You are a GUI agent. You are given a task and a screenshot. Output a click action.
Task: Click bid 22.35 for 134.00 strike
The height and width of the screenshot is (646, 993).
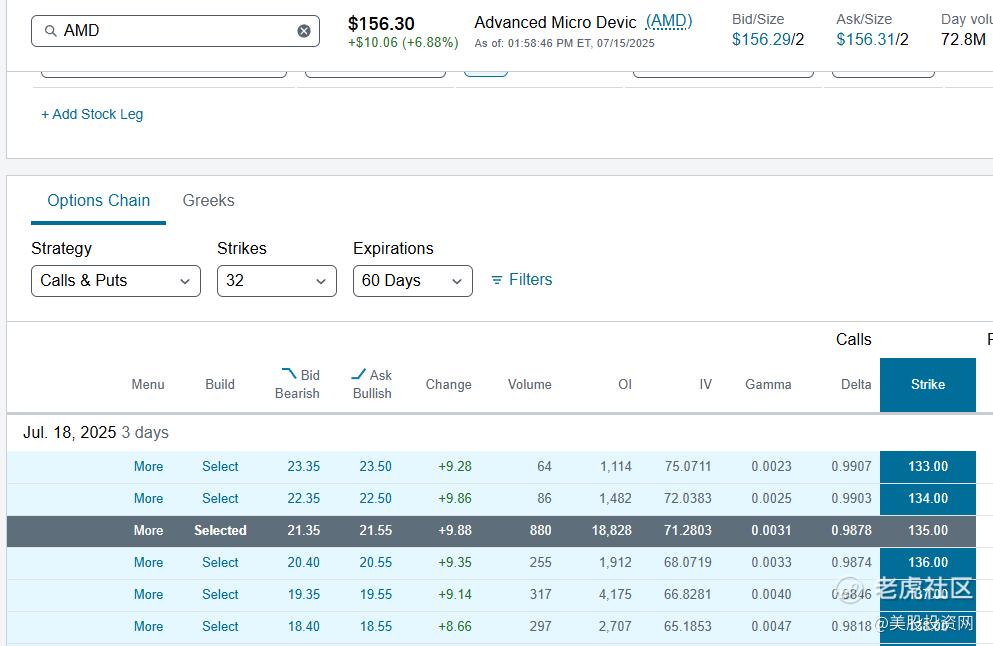[304, 498]
